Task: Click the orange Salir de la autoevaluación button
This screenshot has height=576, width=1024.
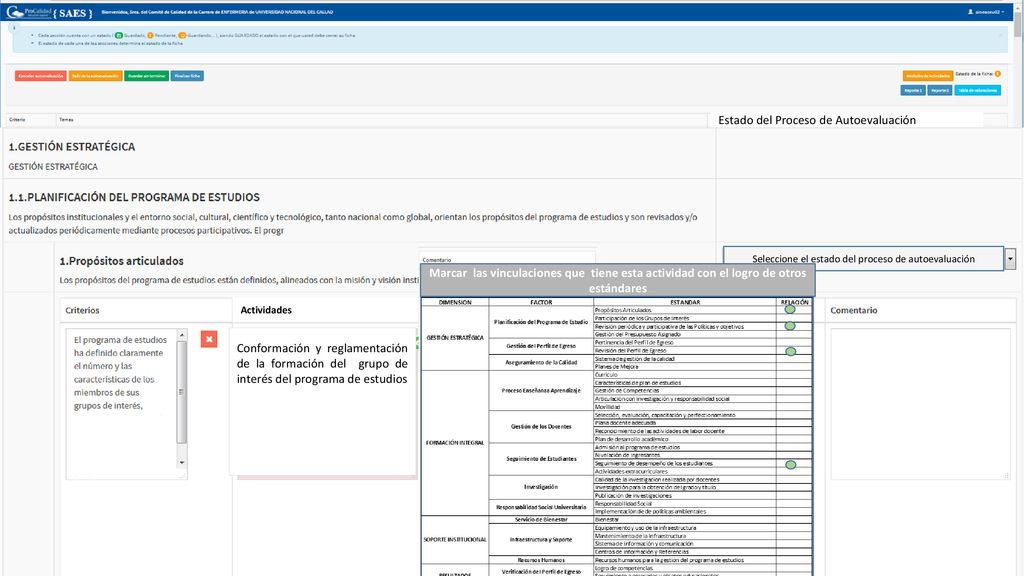Action: [x=95, y=76]
